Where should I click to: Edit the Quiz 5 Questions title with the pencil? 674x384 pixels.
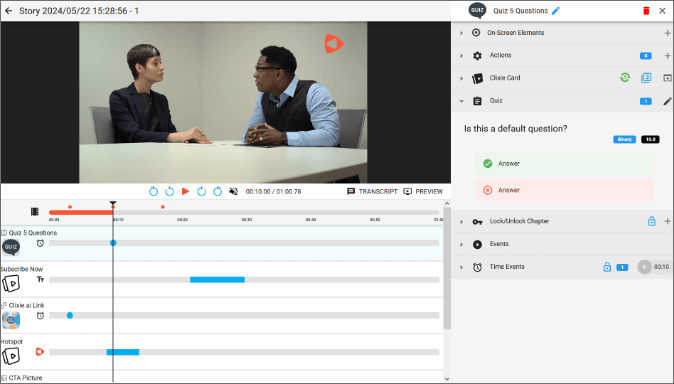(556, 11)
